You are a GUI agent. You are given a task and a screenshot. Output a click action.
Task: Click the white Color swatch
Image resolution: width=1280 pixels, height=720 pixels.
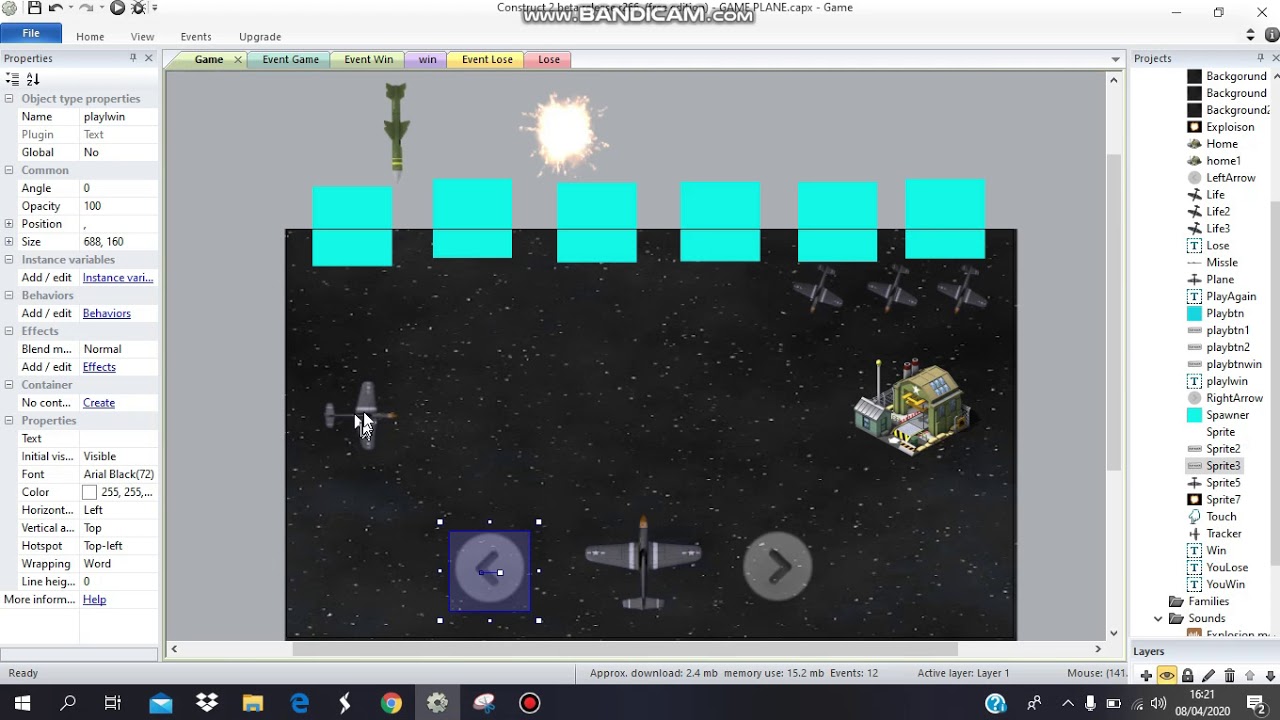tap(89, 492)
